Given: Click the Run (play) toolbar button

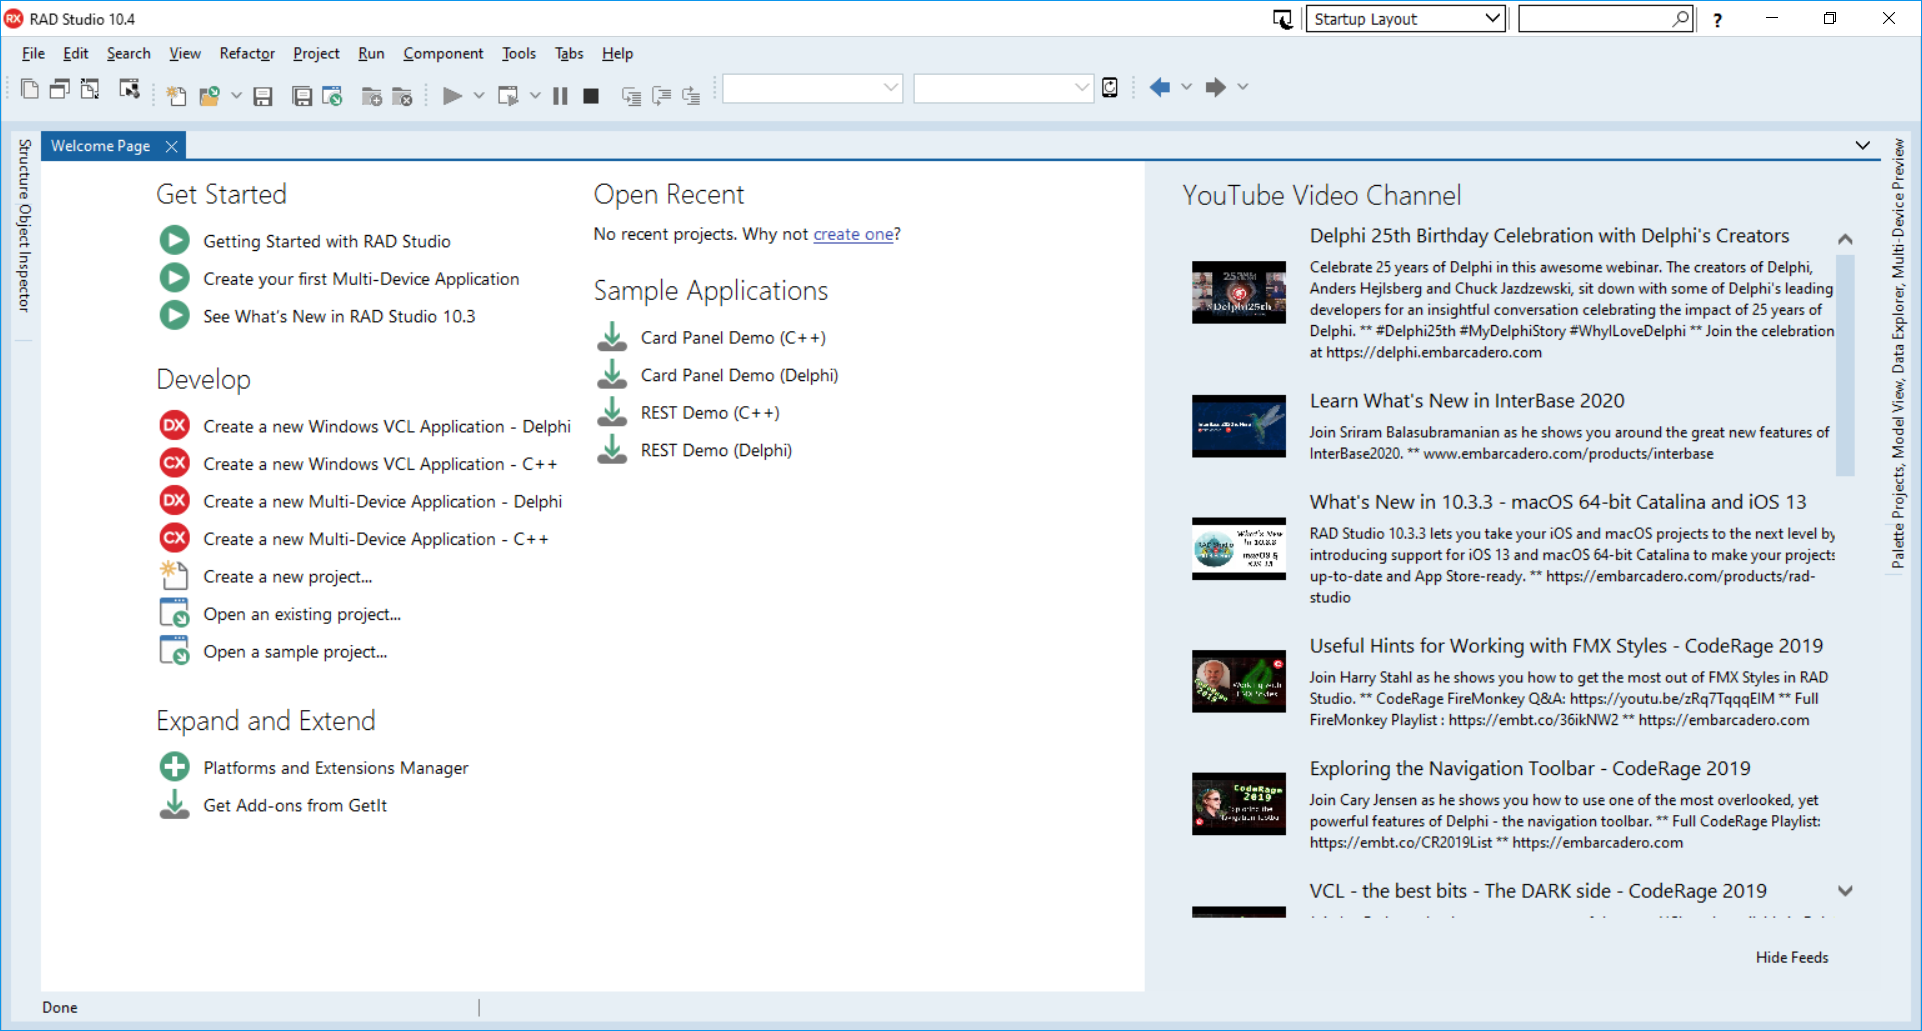Looking at the screenshot, I should pyautogui.click(x=452, y=96).
